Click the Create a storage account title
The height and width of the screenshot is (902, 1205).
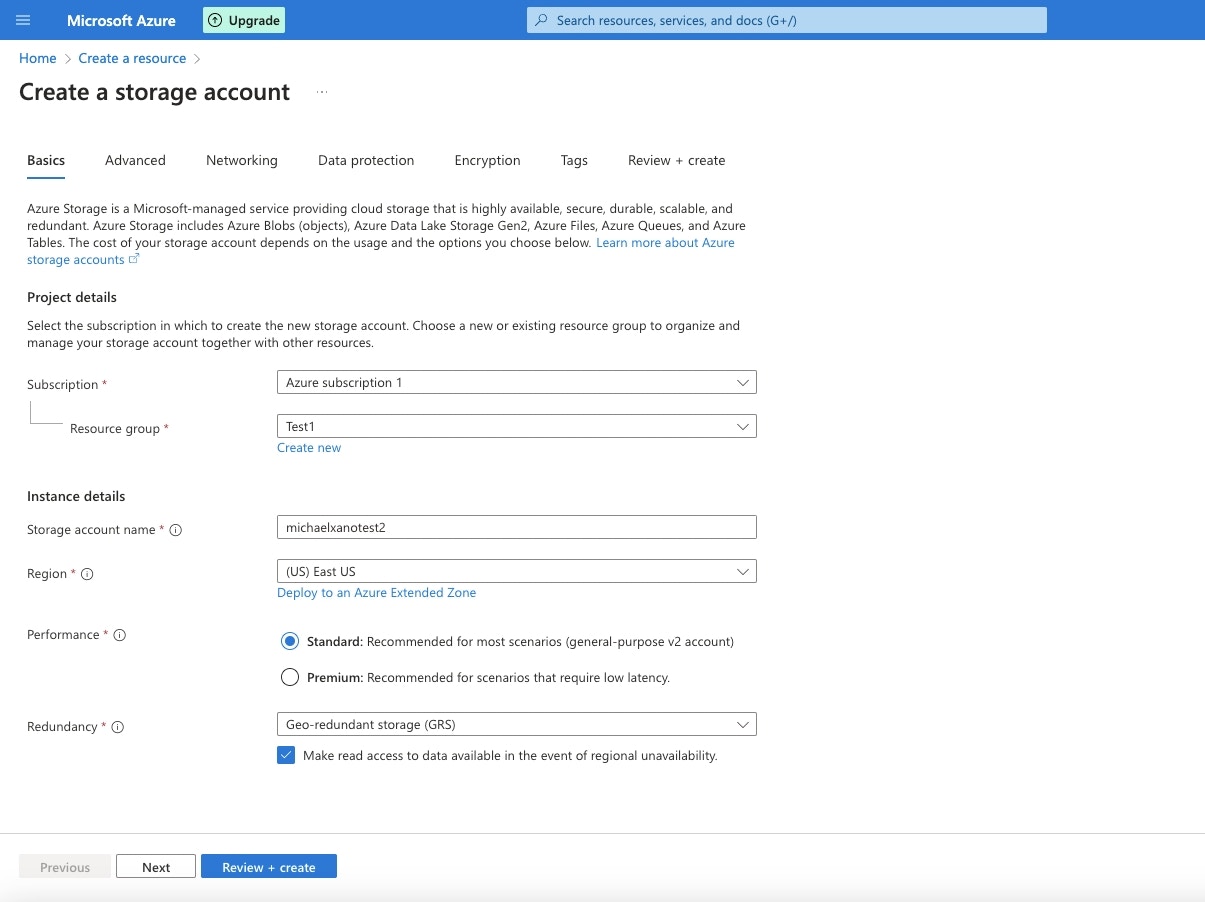click(x=154, y=92)
